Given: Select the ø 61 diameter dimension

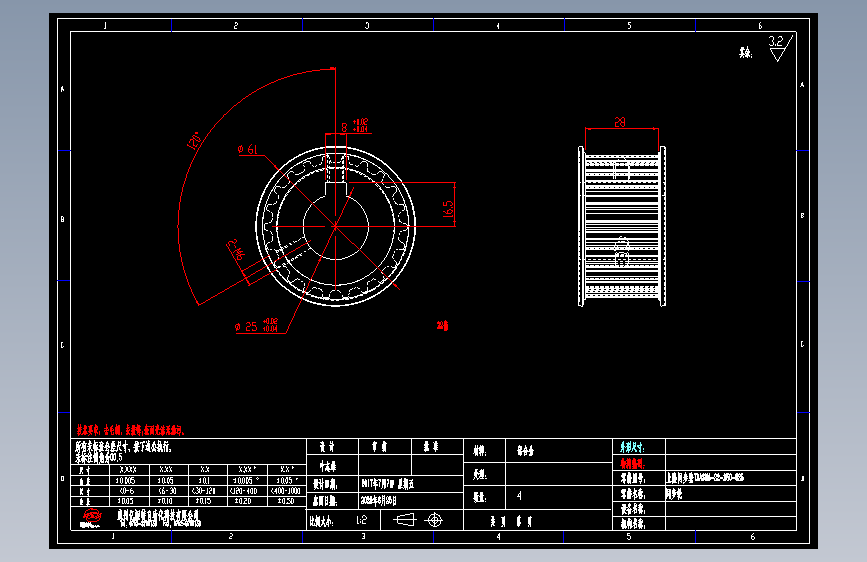Looking at the screenshot, I should click(248, 149).
